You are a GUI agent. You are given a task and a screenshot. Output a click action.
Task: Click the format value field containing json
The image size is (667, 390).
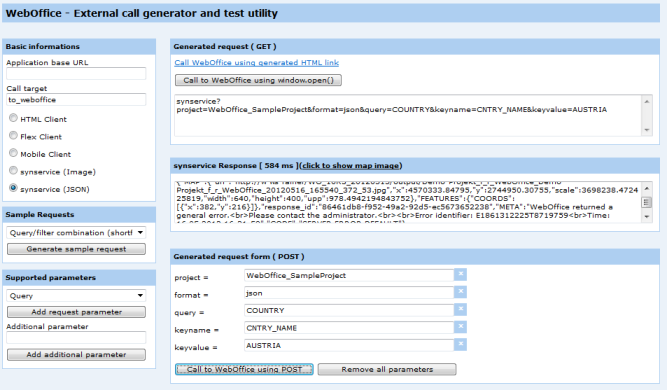[x=349, y=293]
